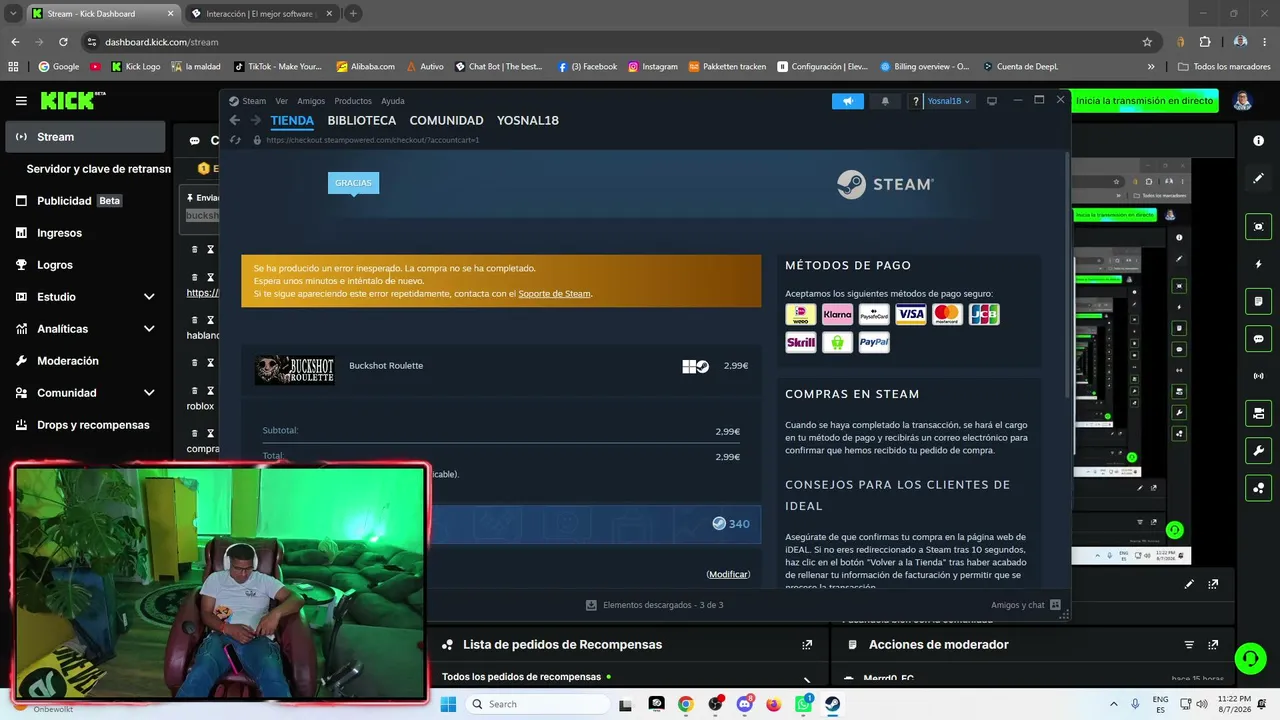Show hidden system tray icons

[1113, 704]
